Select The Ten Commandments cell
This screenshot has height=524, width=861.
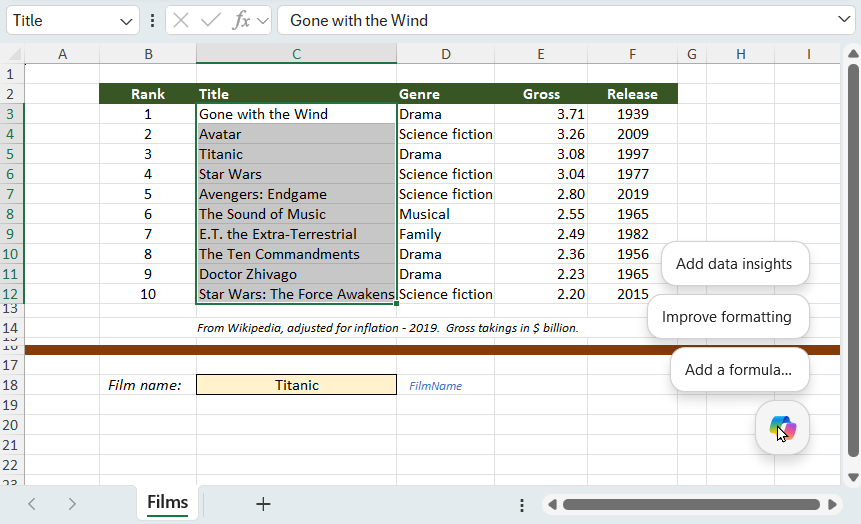pos(297,254)
